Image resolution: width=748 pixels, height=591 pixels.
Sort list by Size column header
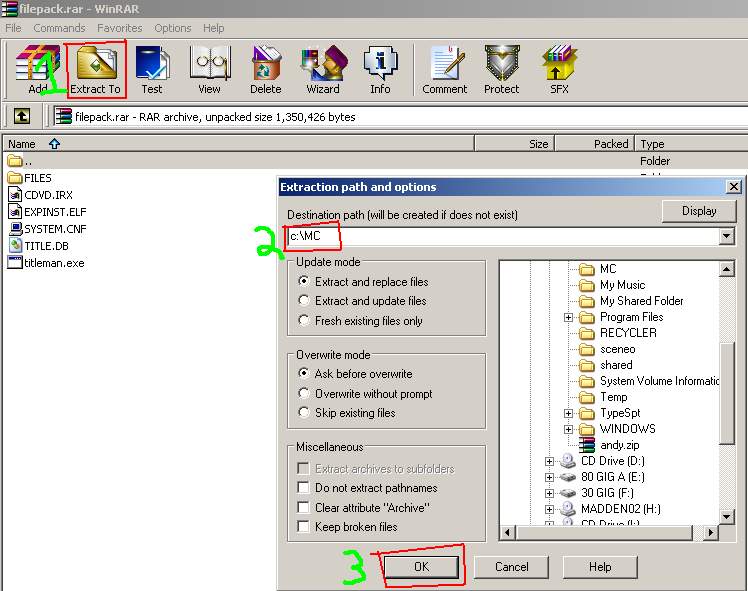(x=515, y=144)
